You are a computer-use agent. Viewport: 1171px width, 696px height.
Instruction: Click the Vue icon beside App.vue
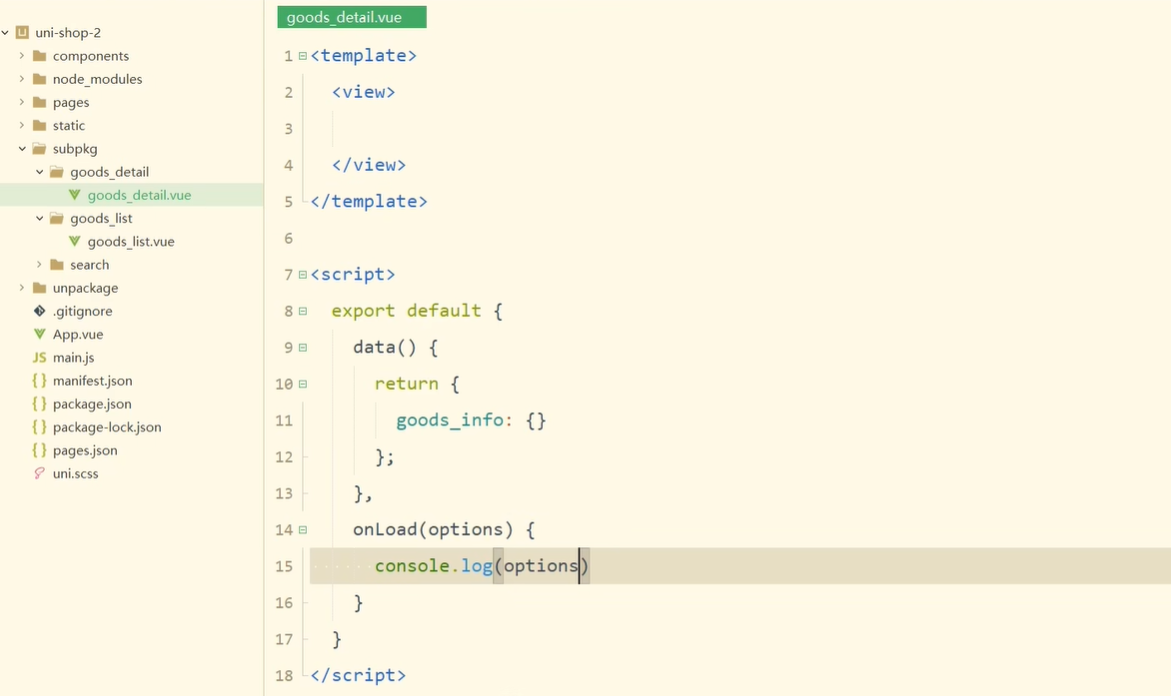(40, 334)
